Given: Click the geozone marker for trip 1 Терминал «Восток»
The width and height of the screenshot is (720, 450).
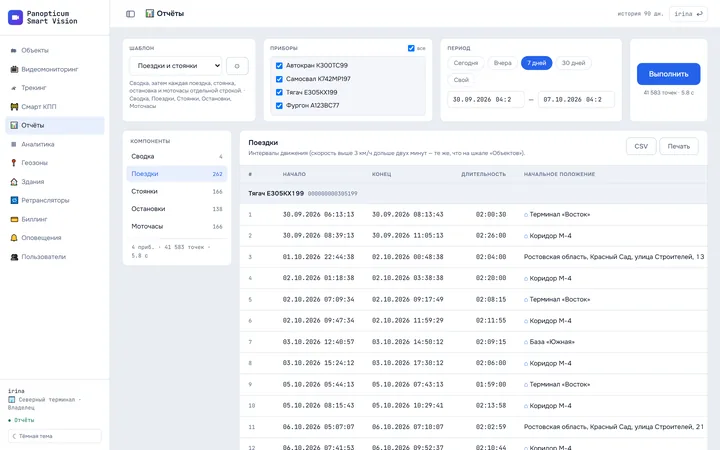Looking at the screenshot, I should 526,214.
